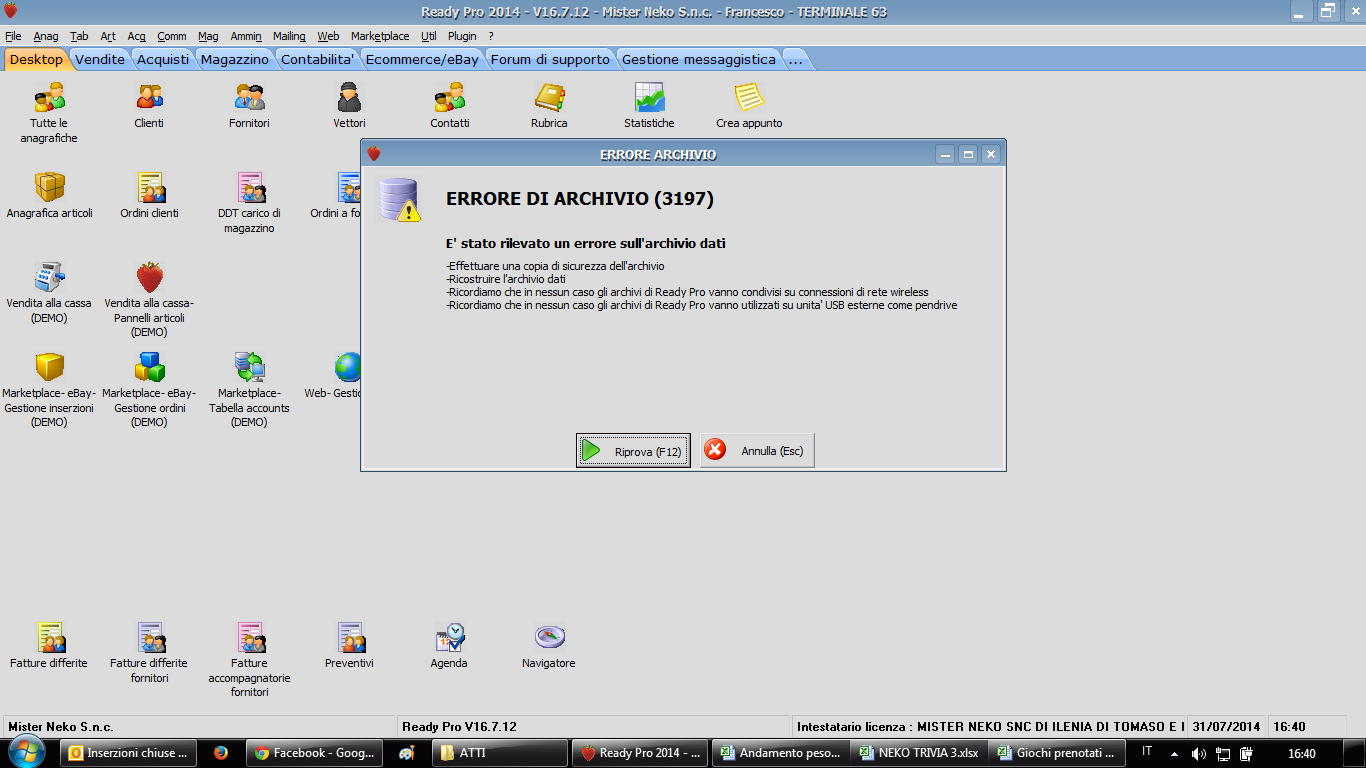Switch to the Contabilita' tab
The width and height of the screenshot is (1366, 768).
318,59
